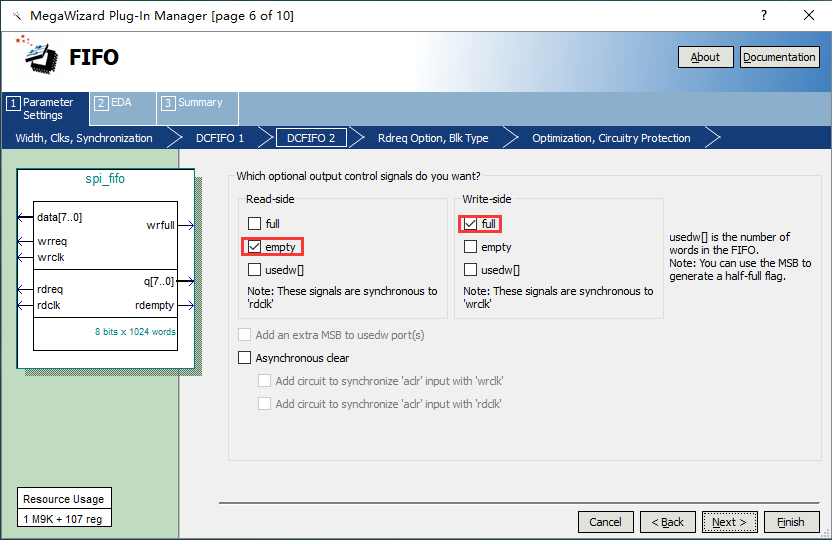Enable Write-side empty checkbox
Viewport: 832px width, 540px height.
(471, 247)
